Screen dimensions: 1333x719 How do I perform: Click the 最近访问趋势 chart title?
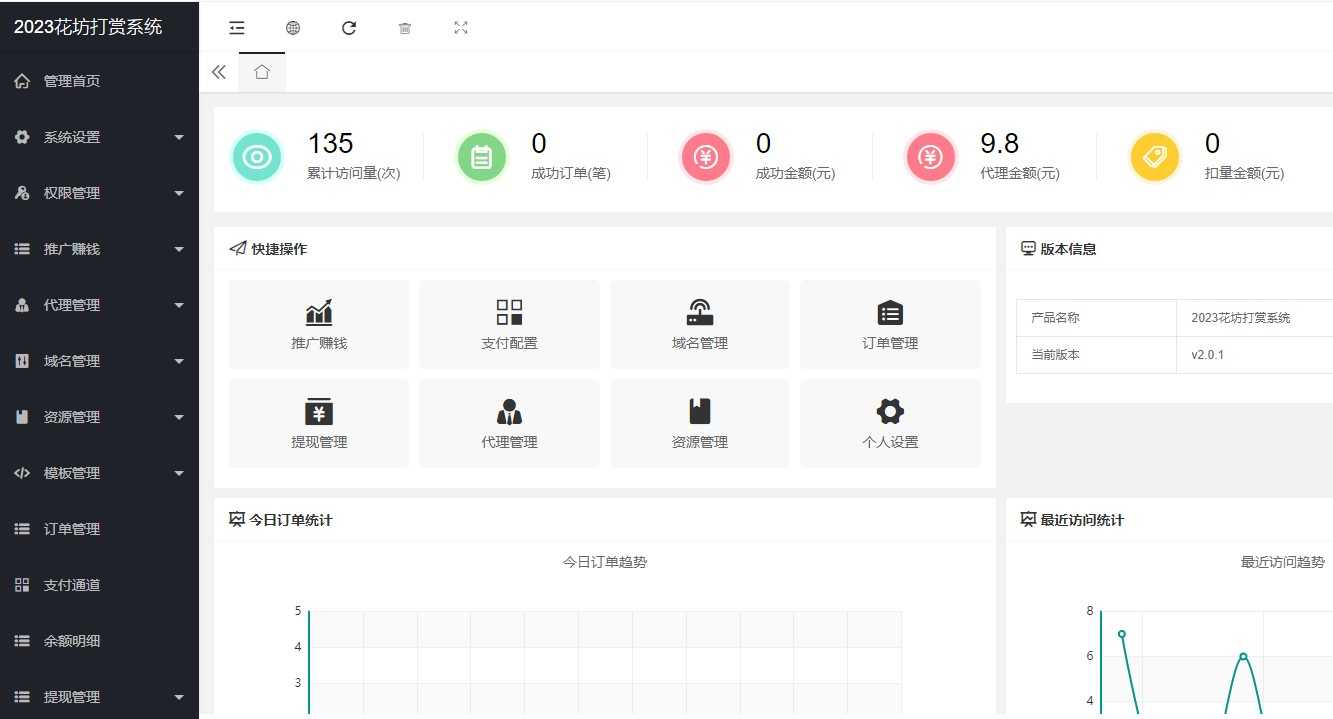tap(1283, 562)
